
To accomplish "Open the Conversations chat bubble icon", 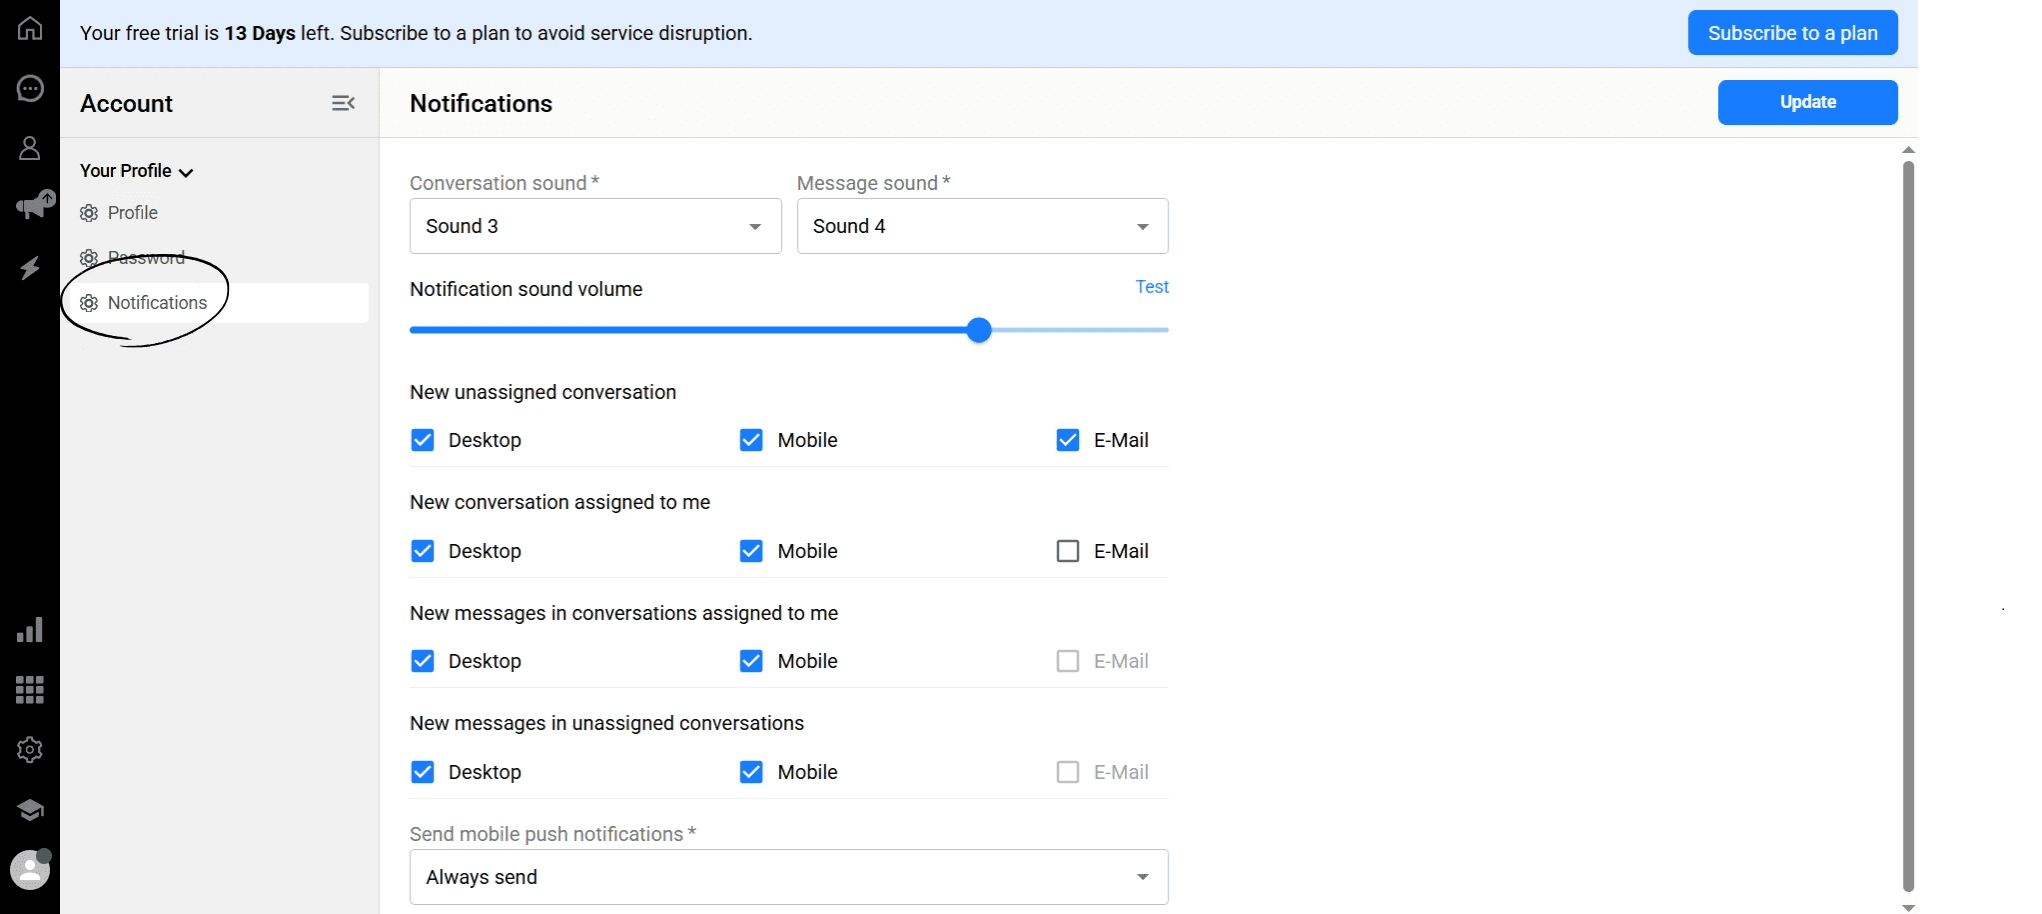I will 30,88.
